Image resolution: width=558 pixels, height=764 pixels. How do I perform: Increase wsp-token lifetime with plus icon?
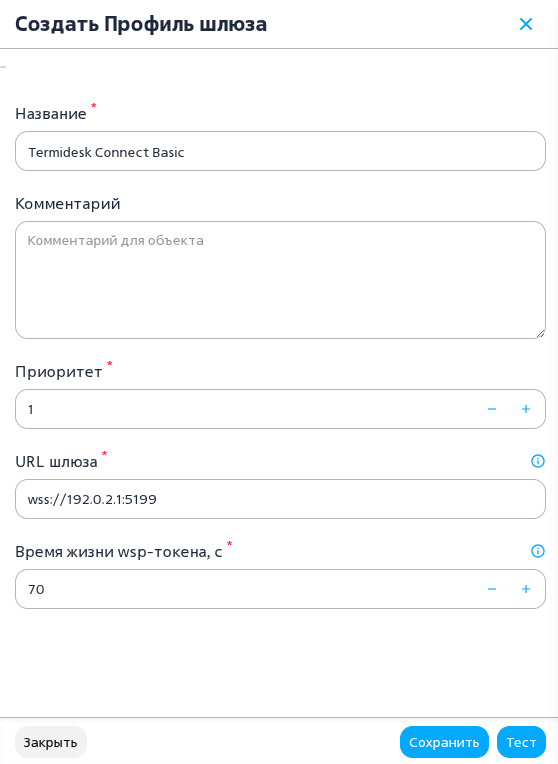[x=525, y=589]
